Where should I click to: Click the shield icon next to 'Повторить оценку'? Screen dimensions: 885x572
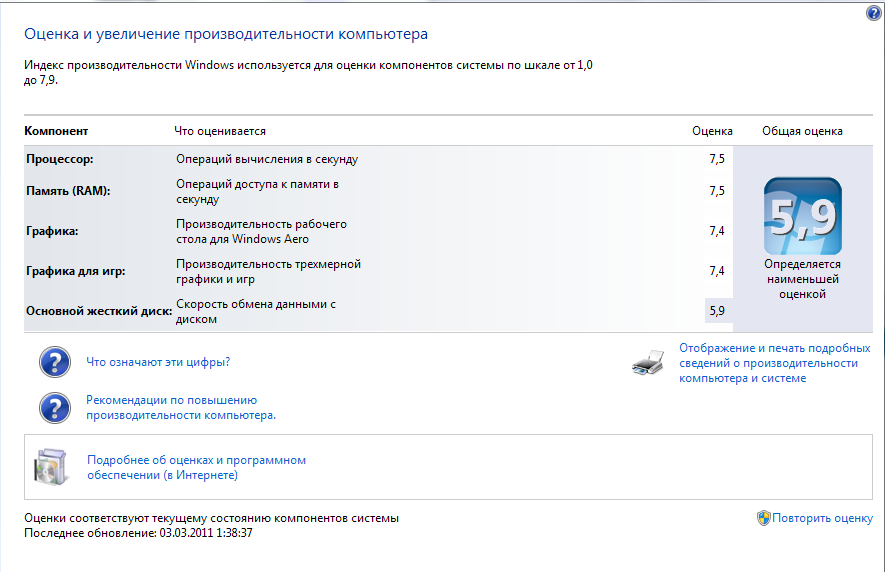(764, 518)
